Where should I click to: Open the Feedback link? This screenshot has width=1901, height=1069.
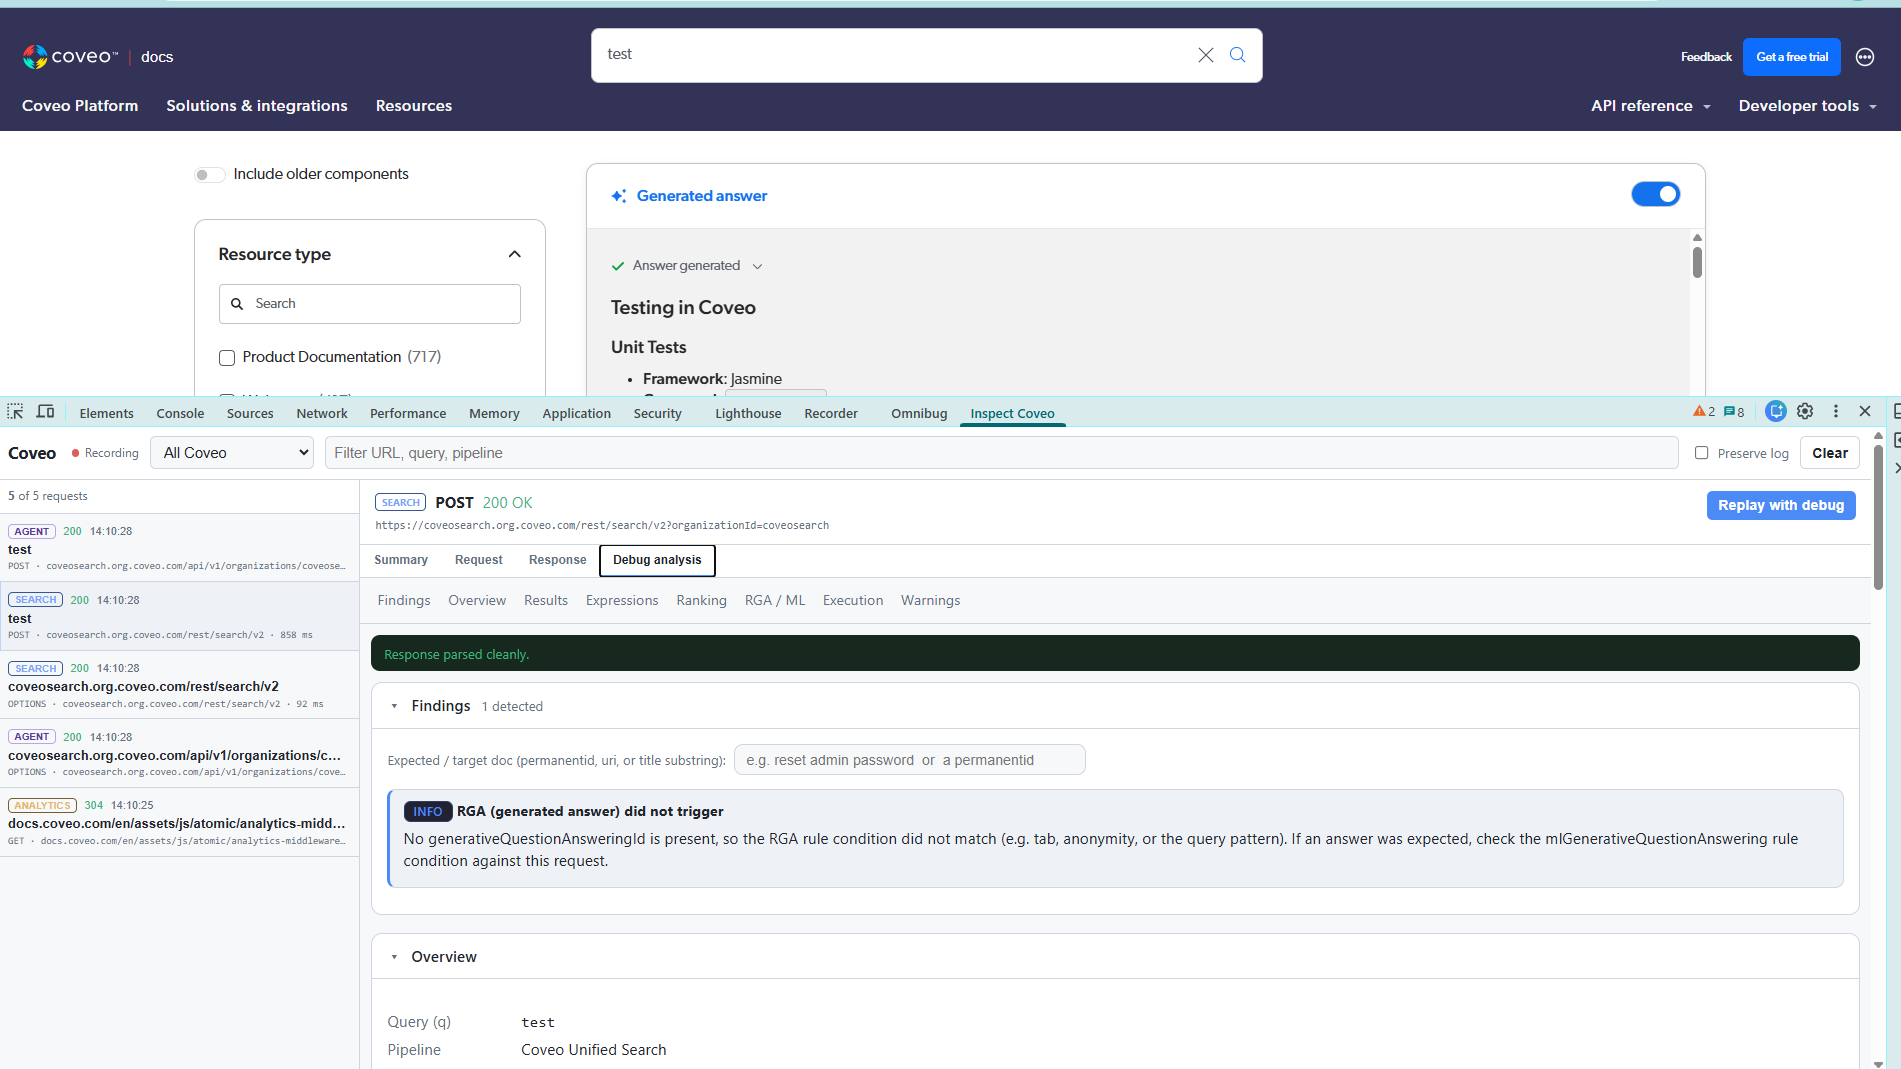(1706, 57)
